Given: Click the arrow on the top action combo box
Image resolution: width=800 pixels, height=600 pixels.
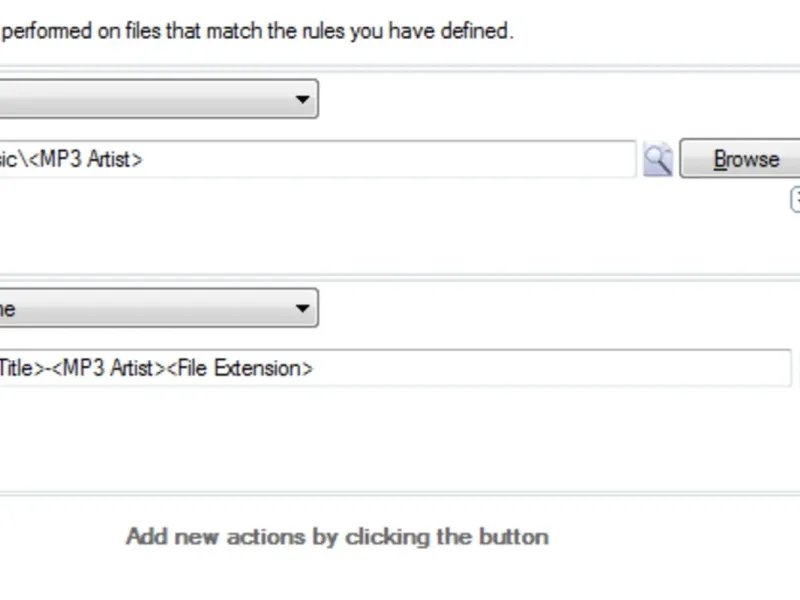Looking at the screenshot, I should pos(302,99).
